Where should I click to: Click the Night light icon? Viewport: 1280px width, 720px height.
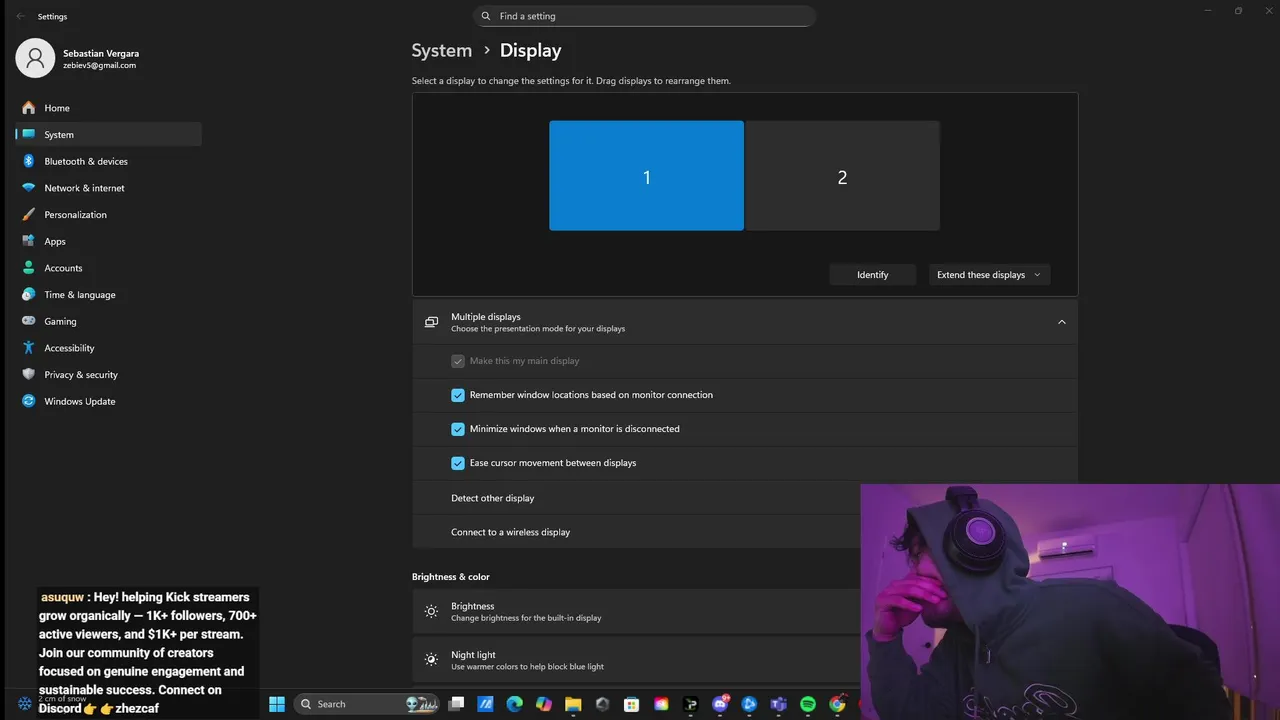(x=431, y=660)
